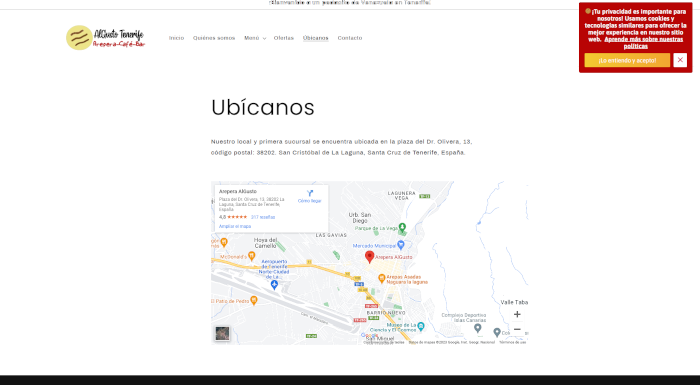
Task: Open the 217 reseñas link
Action: 263,217
